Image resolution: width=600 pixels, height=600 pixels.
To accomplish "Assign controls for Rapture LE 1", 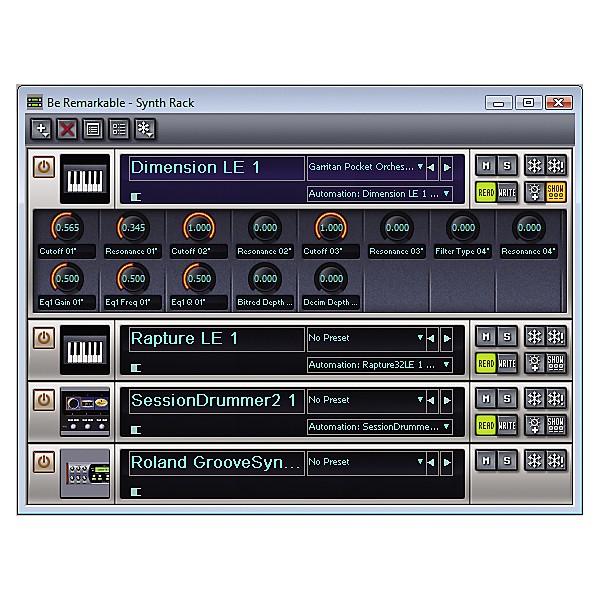I will point(535,363).
